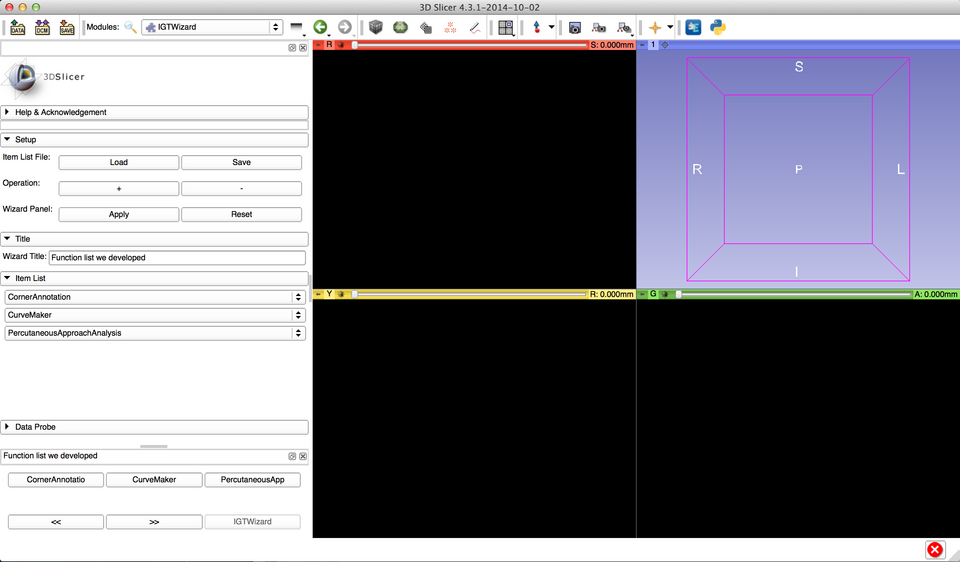Toggle the green slice view pin
The width and height of the screenshot is (960, 562).
[x=643, y=294]
